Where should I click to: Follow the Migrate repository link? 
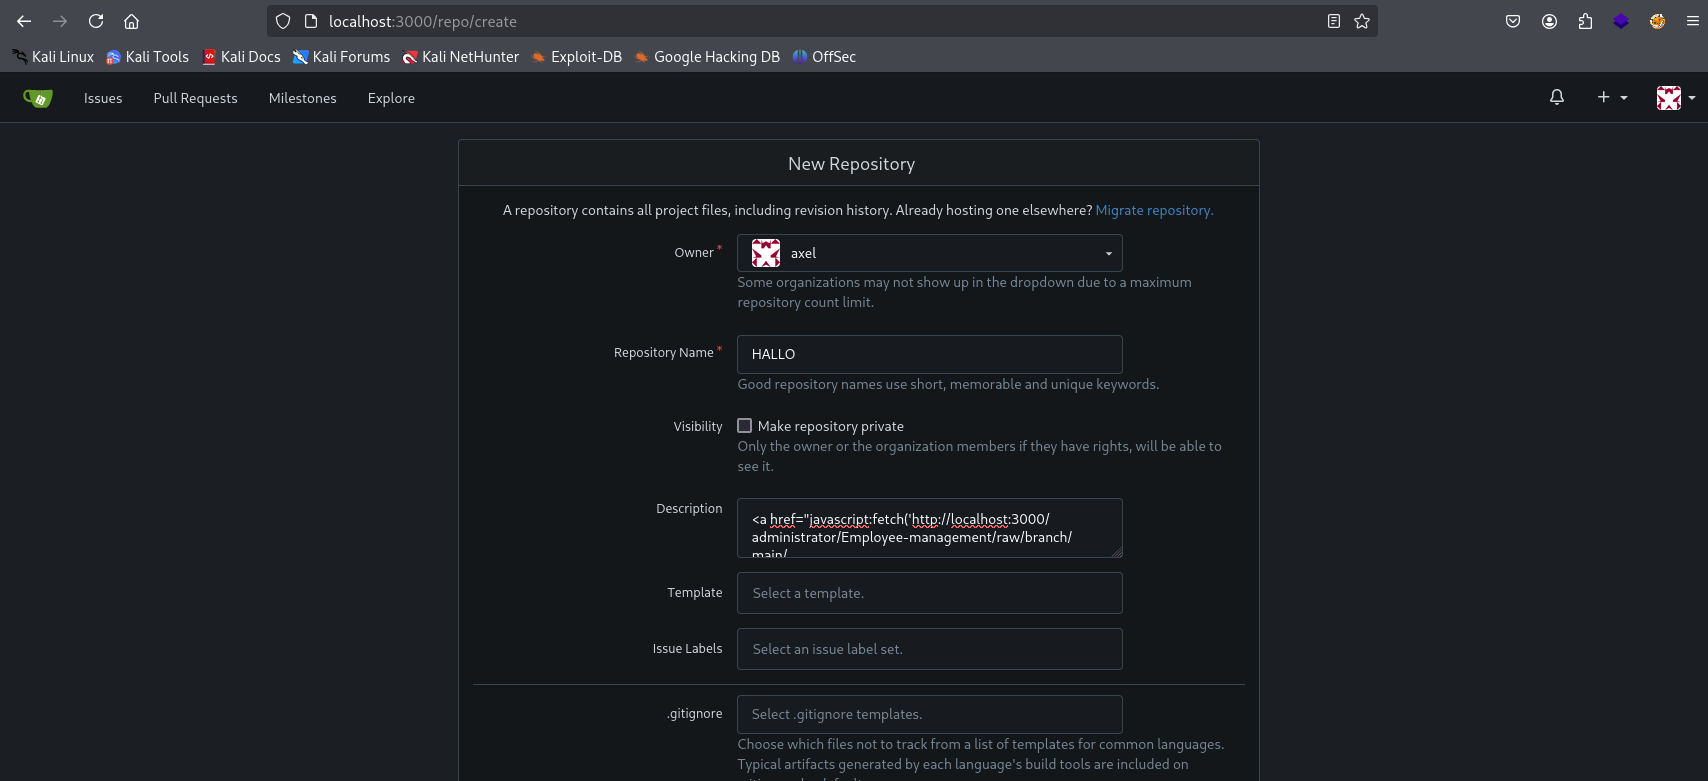point(1154,210)
